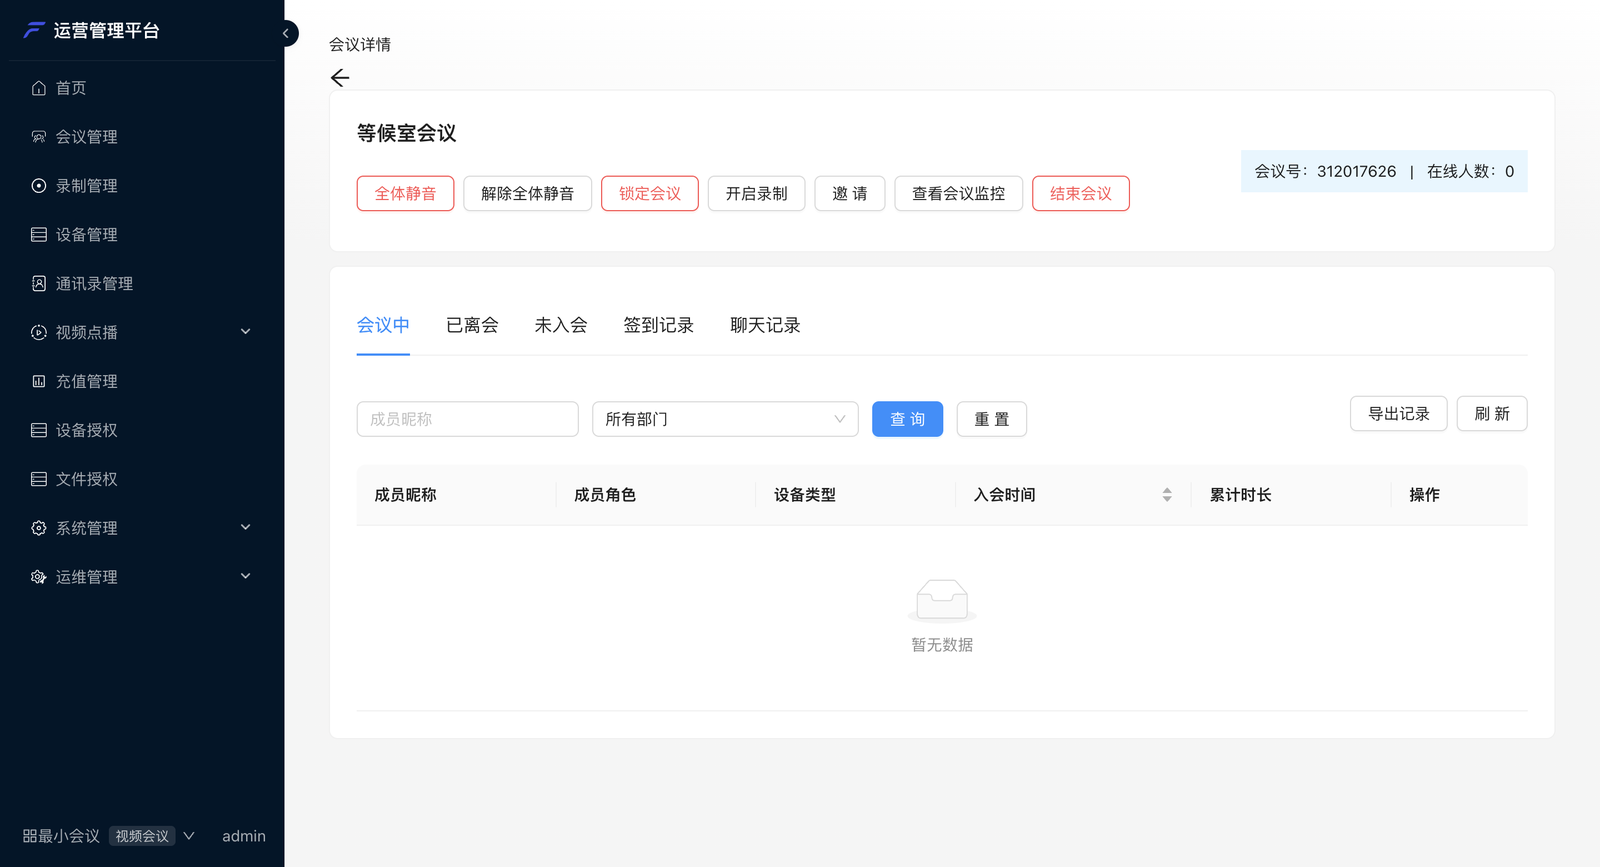The image size is (1600, 867).
Task: Click the platform logo icon
Action: coord(34,30)
